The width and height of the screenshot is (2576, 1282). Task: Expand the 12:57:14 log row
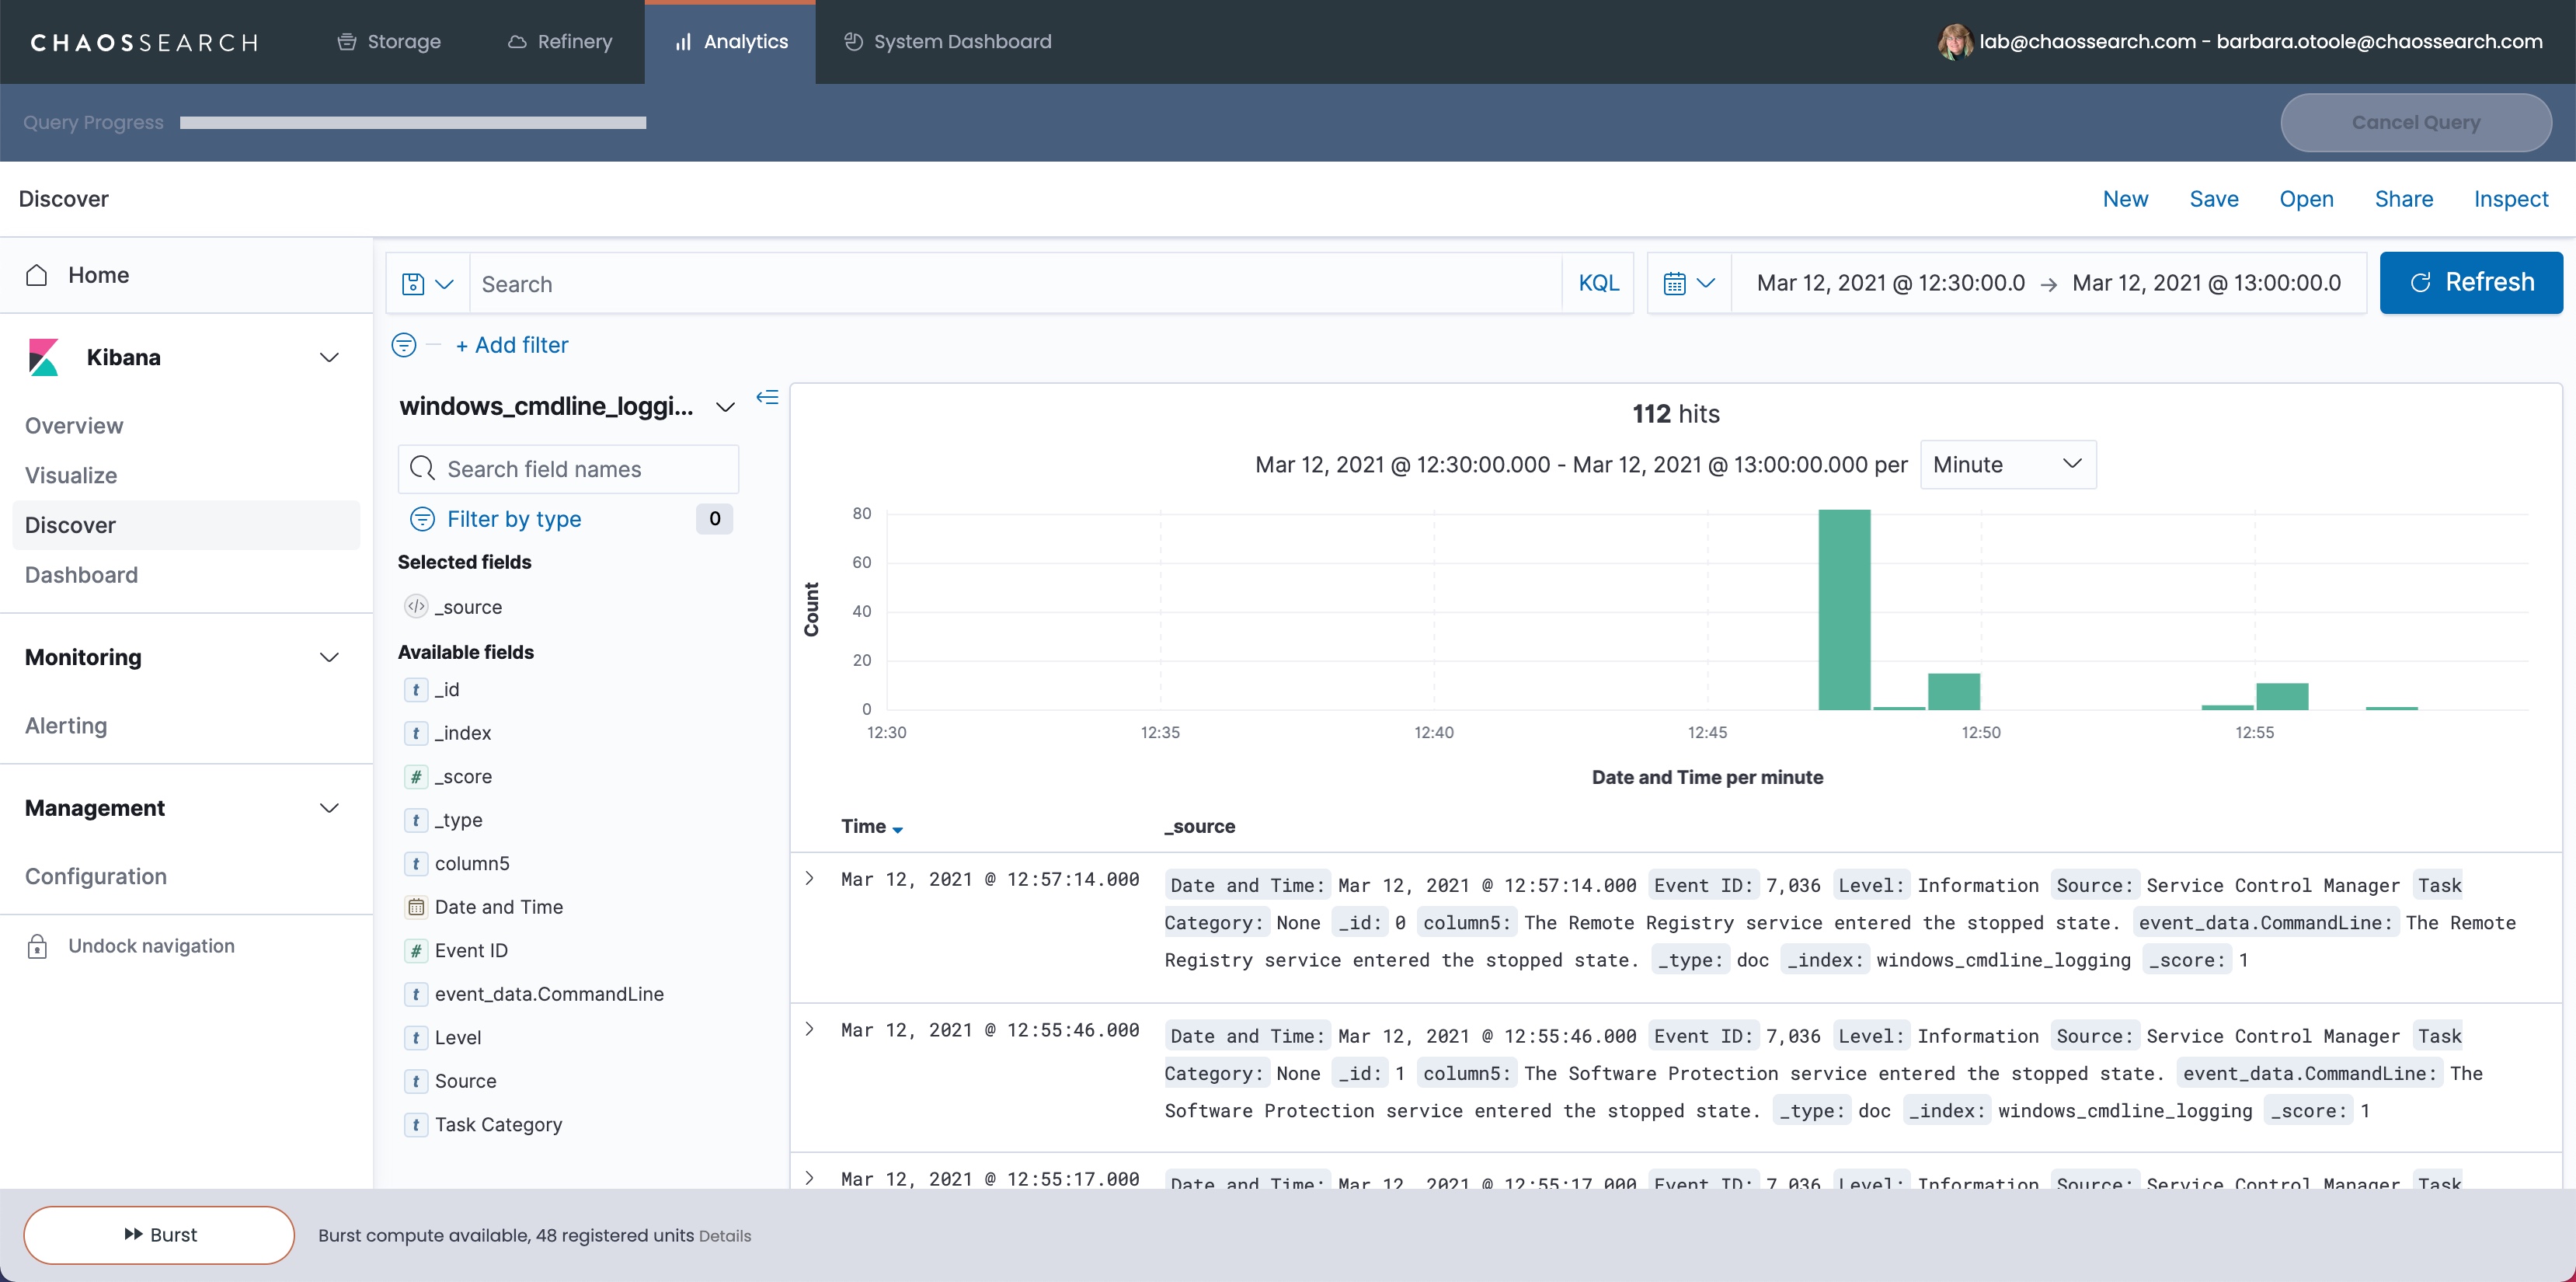pyautogui.click(x=810, y=879)
